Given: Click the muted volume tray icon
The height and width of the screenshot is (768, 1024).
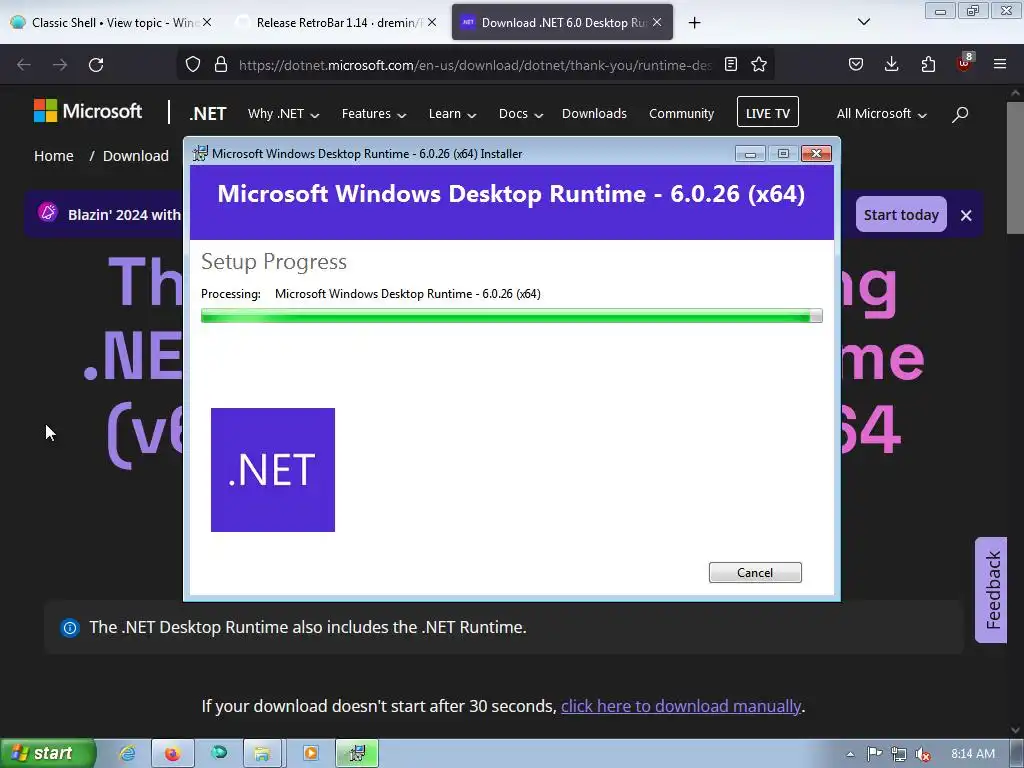Looking at the screenshot, I should tap(923, 754).
